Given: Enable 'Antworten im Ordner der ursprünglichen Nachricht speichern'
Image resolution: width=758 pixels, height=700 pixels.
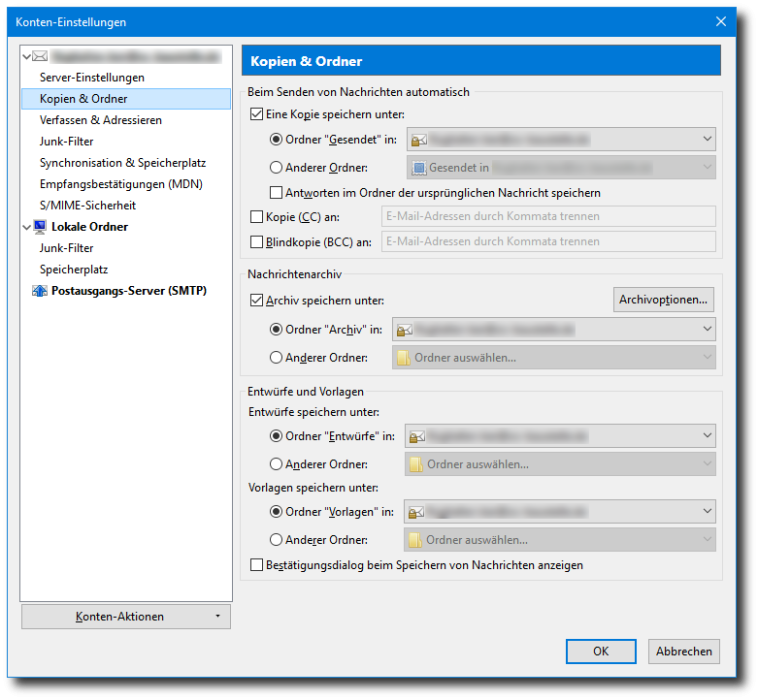Looking at the screenshot, I should coord(277,192).
